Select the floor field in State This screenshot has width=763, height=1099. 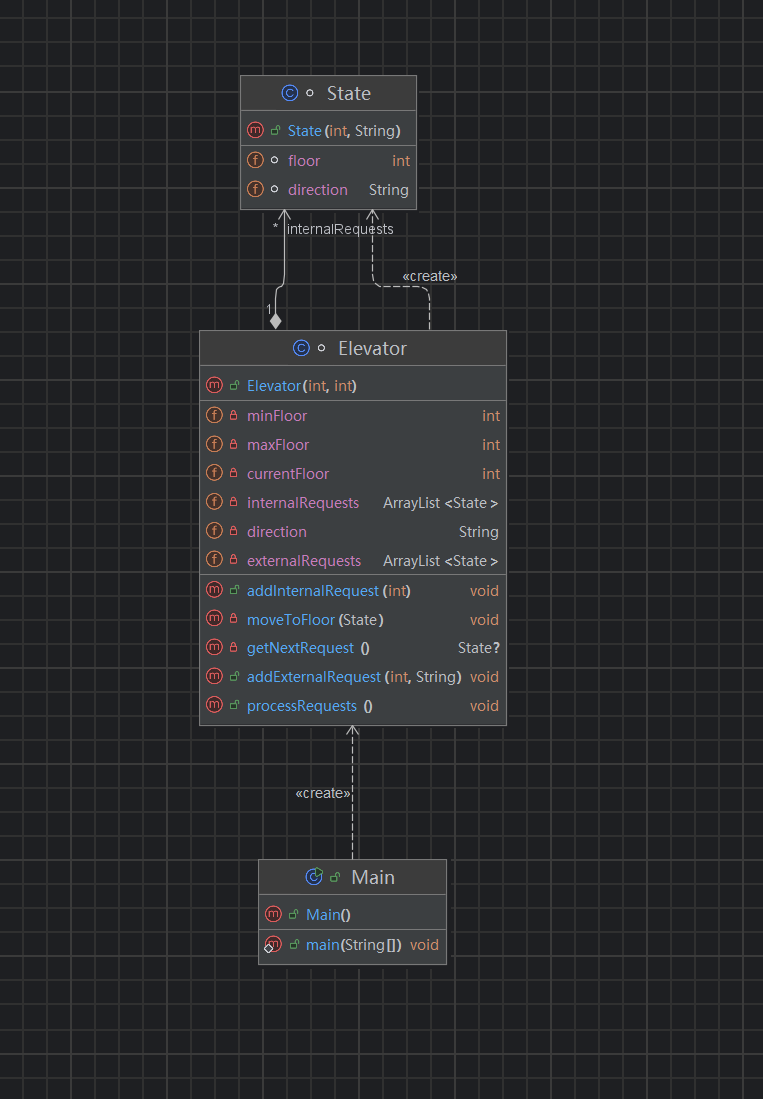click(329, 161)
